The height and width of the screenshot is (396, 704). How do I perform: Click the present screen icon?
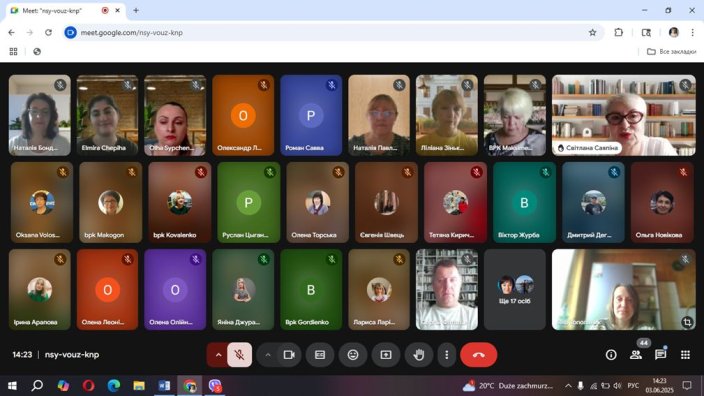point(386,355)
